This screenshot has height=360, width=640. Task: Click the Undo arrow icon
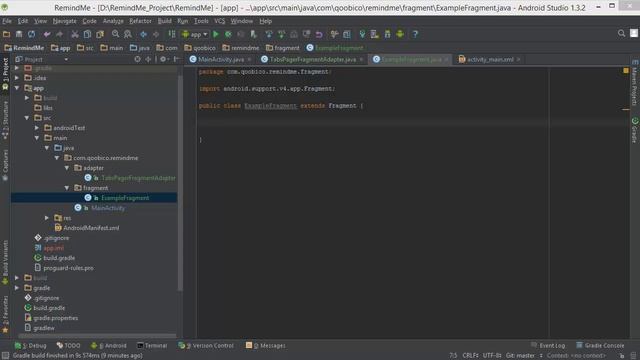point(47,34)
